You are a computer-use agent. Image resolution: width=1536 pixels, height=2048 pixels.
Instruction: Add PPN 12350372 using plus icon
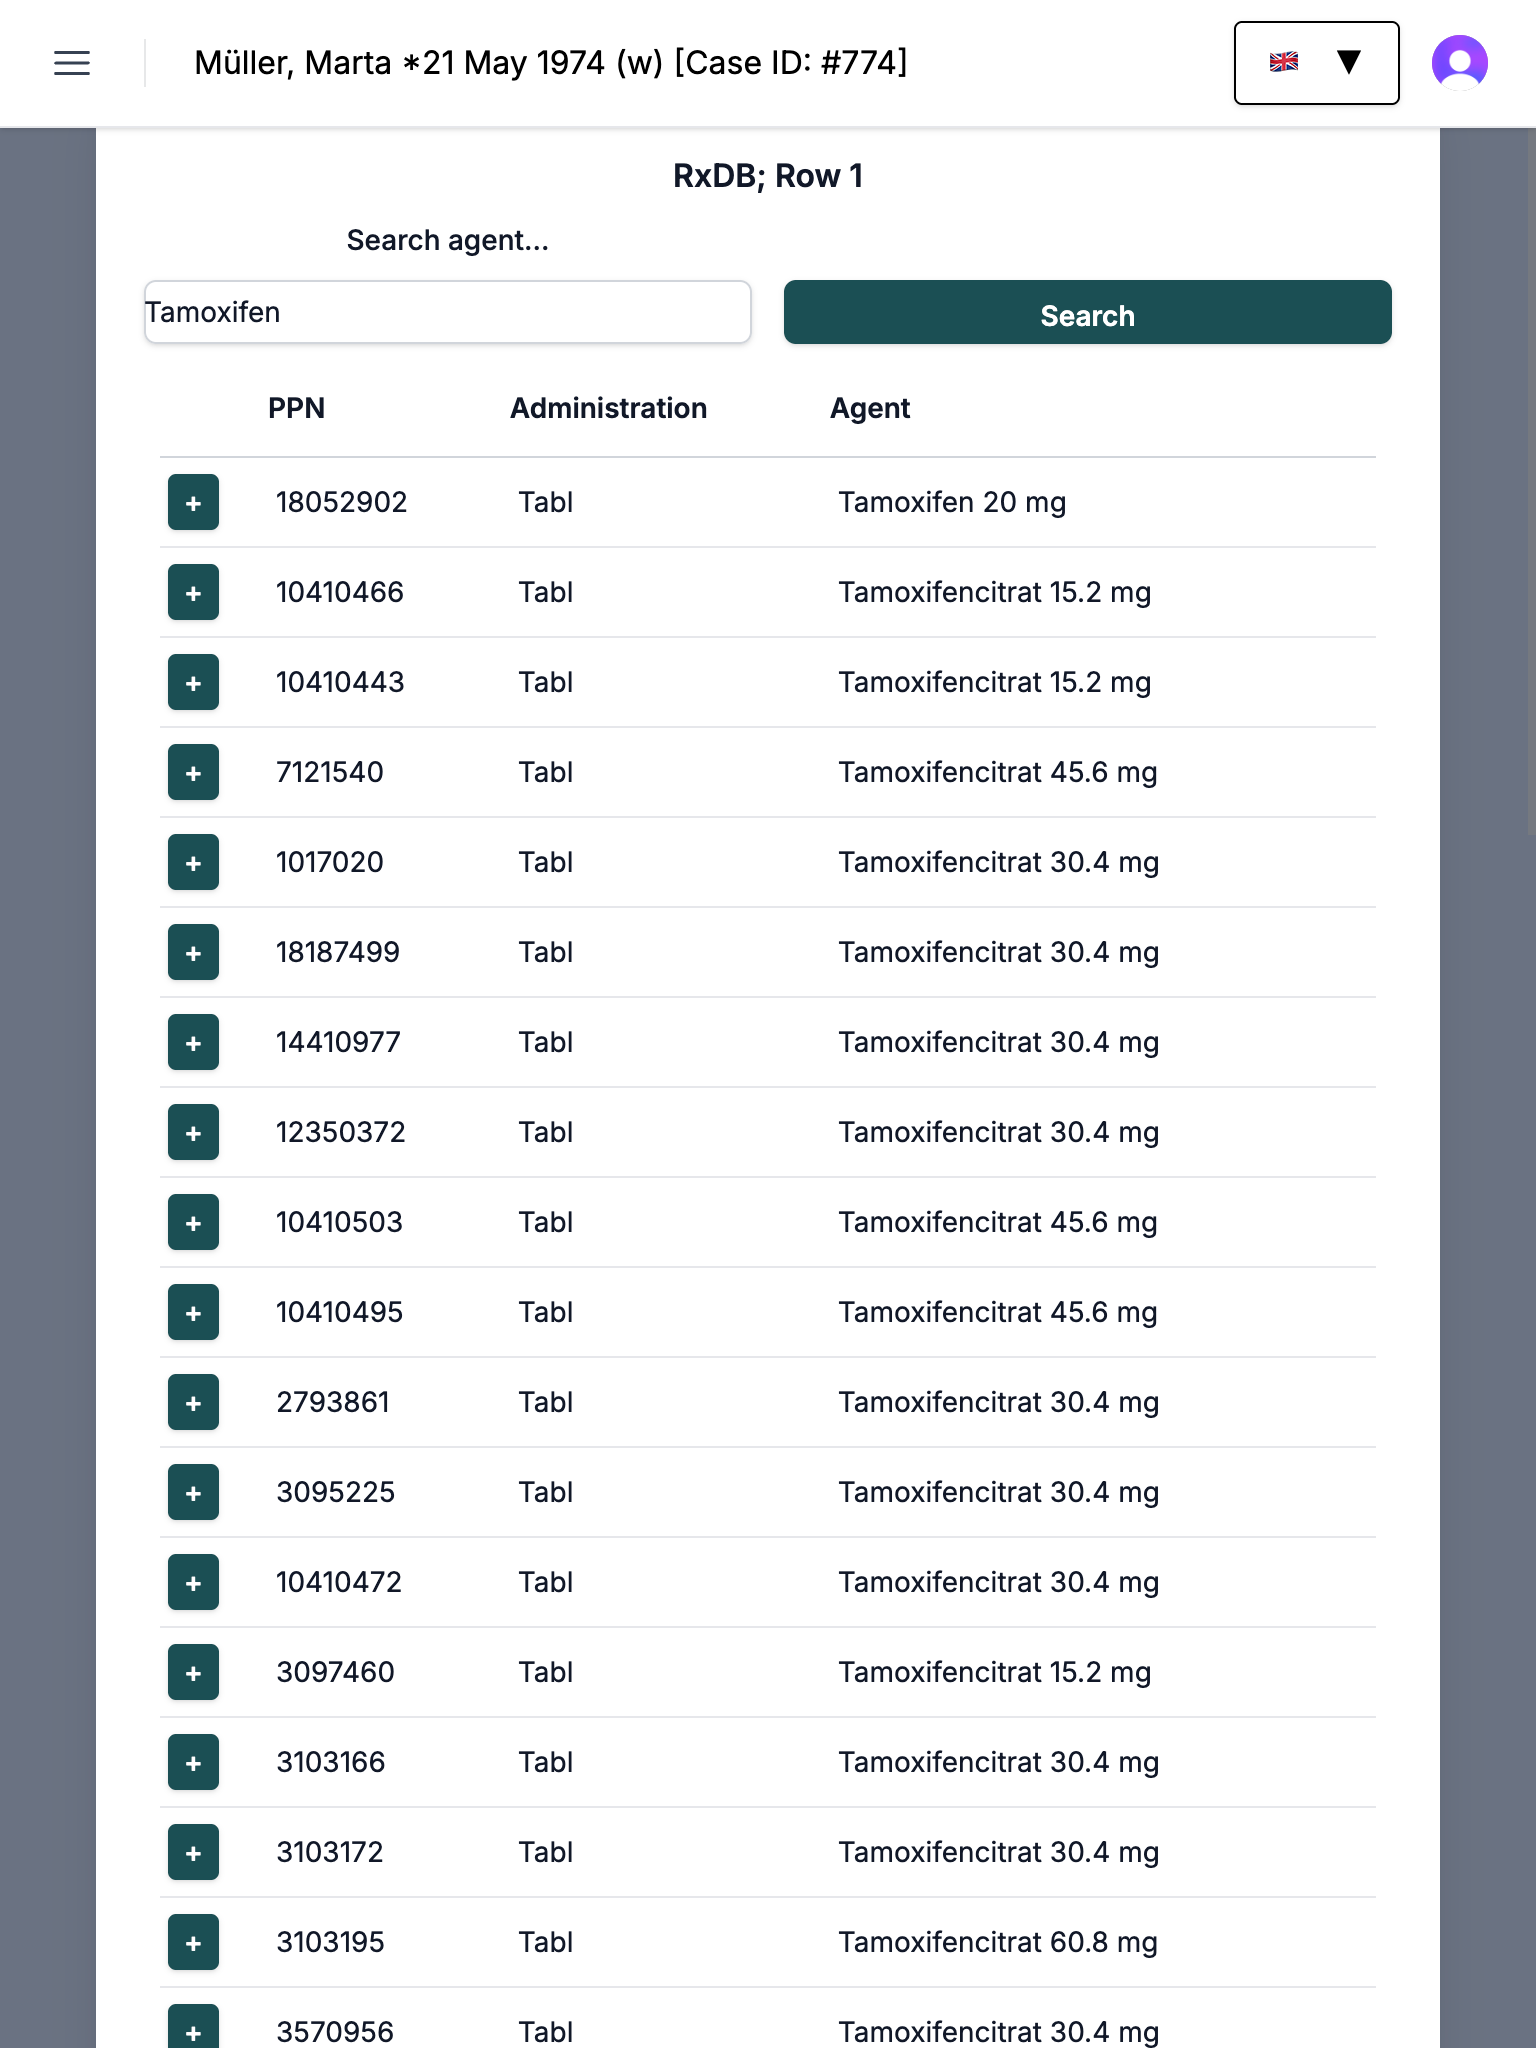pos(193,1132)
